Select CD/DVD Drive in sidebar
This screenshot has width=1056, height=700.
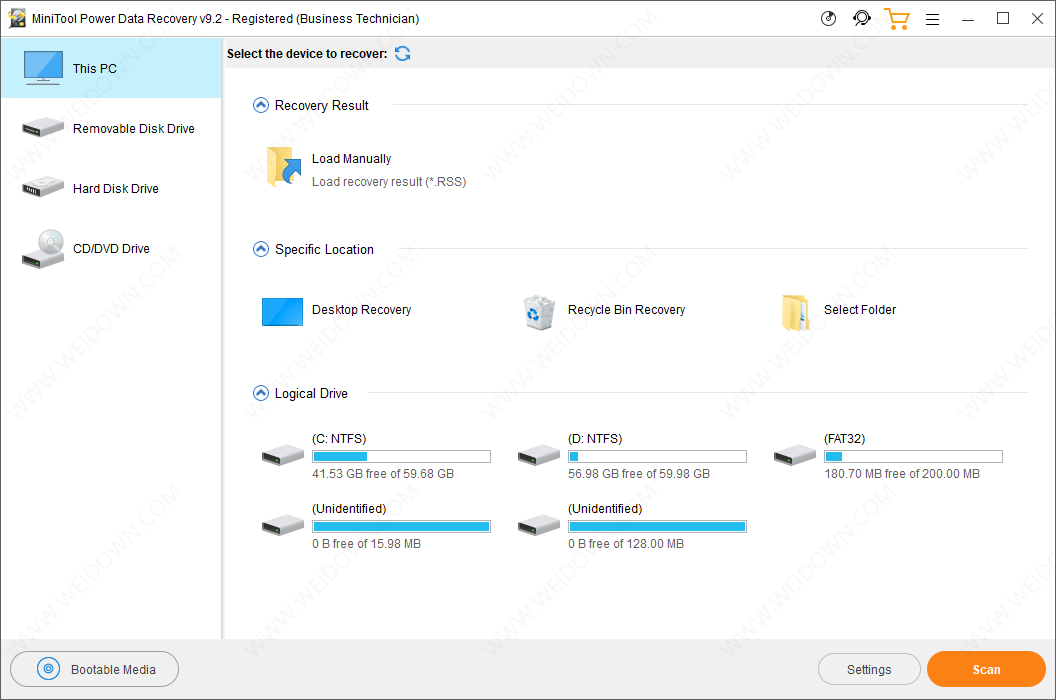(x=111, y=248)
